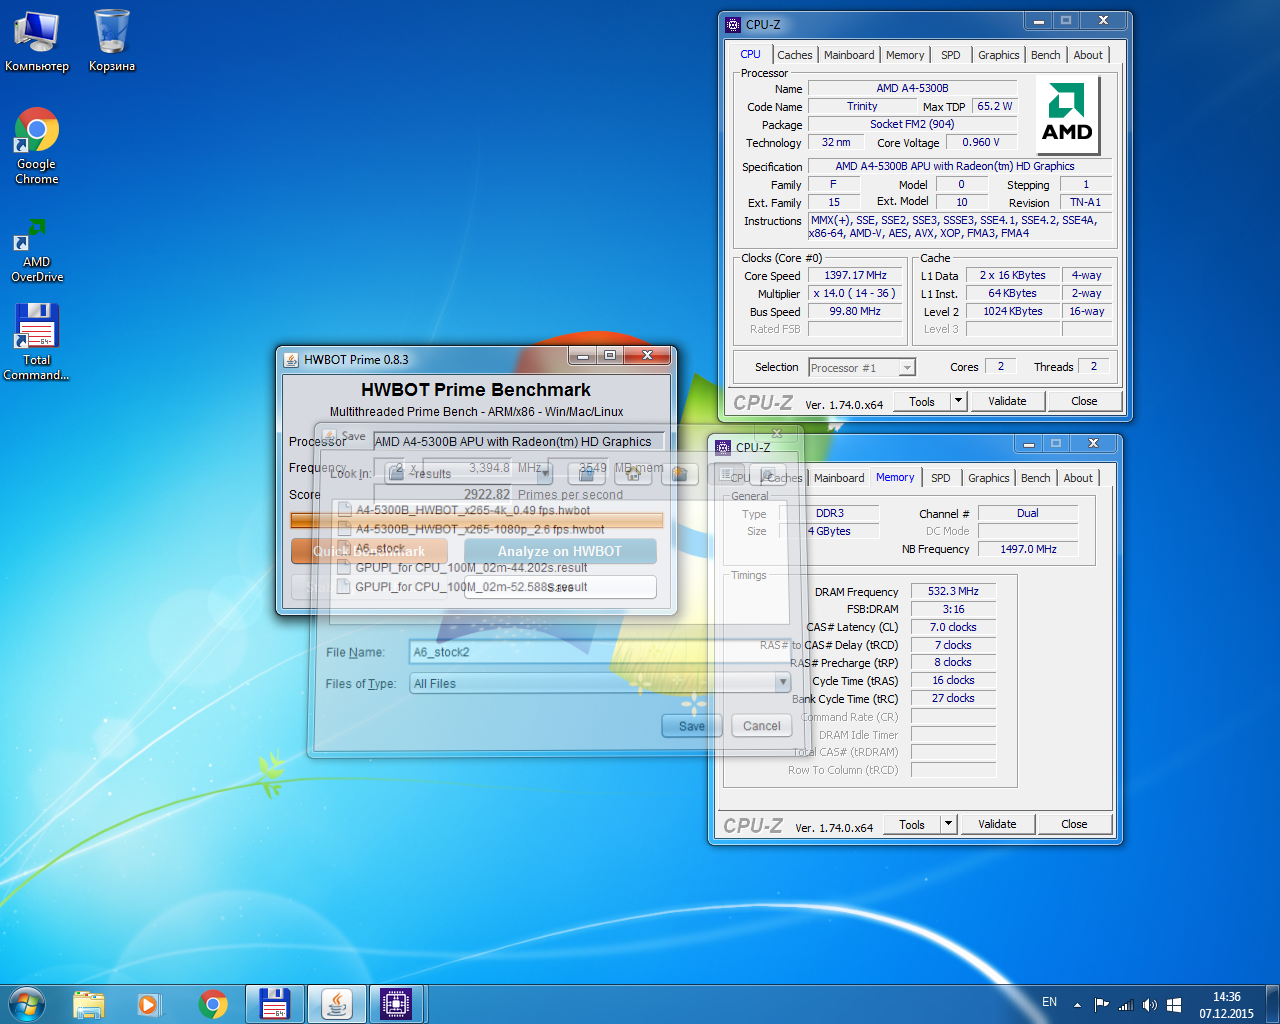This screenshot has width=1280, height=1024.
Task: Open the network signal tray icon
Action: (x=1126, y=1004)
